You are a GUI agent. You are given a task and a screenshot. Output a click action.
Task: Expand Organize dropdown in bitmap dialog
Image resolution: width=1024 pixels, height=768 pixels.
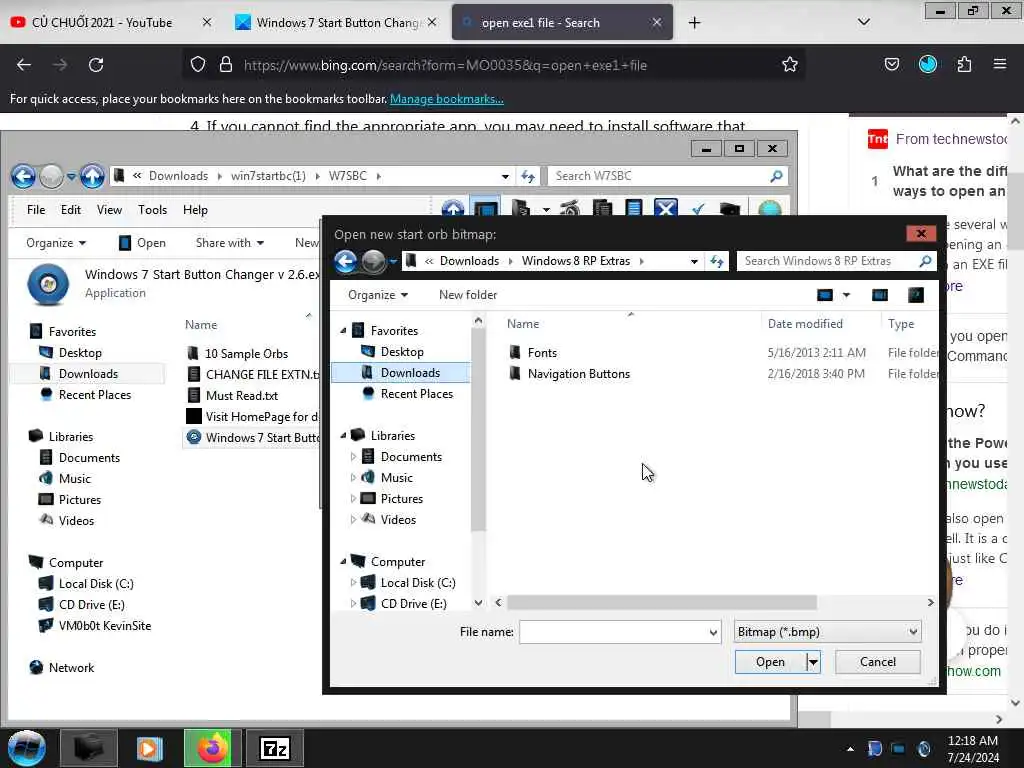pos(377,295)
